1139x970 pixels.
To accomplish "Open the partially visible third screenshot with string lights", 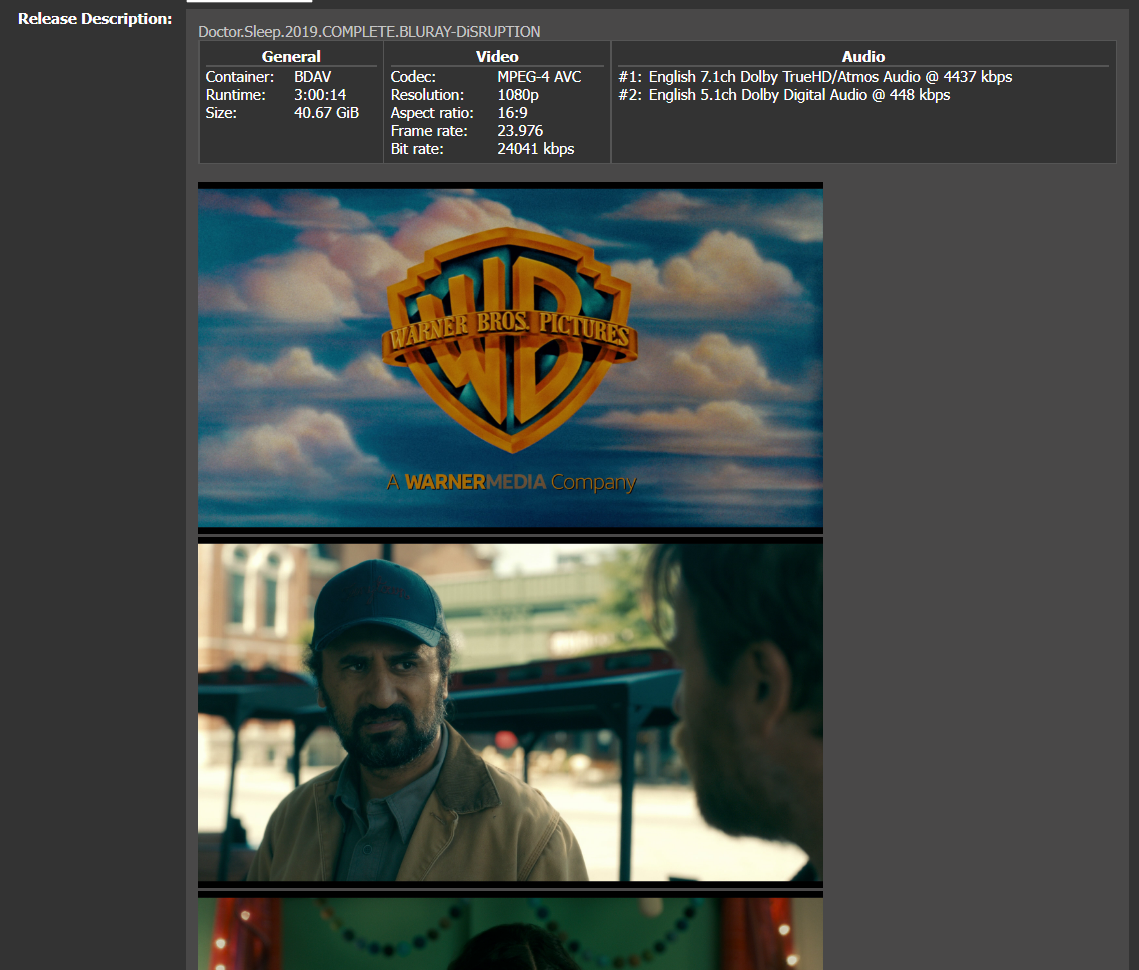I will pos(510,931).
